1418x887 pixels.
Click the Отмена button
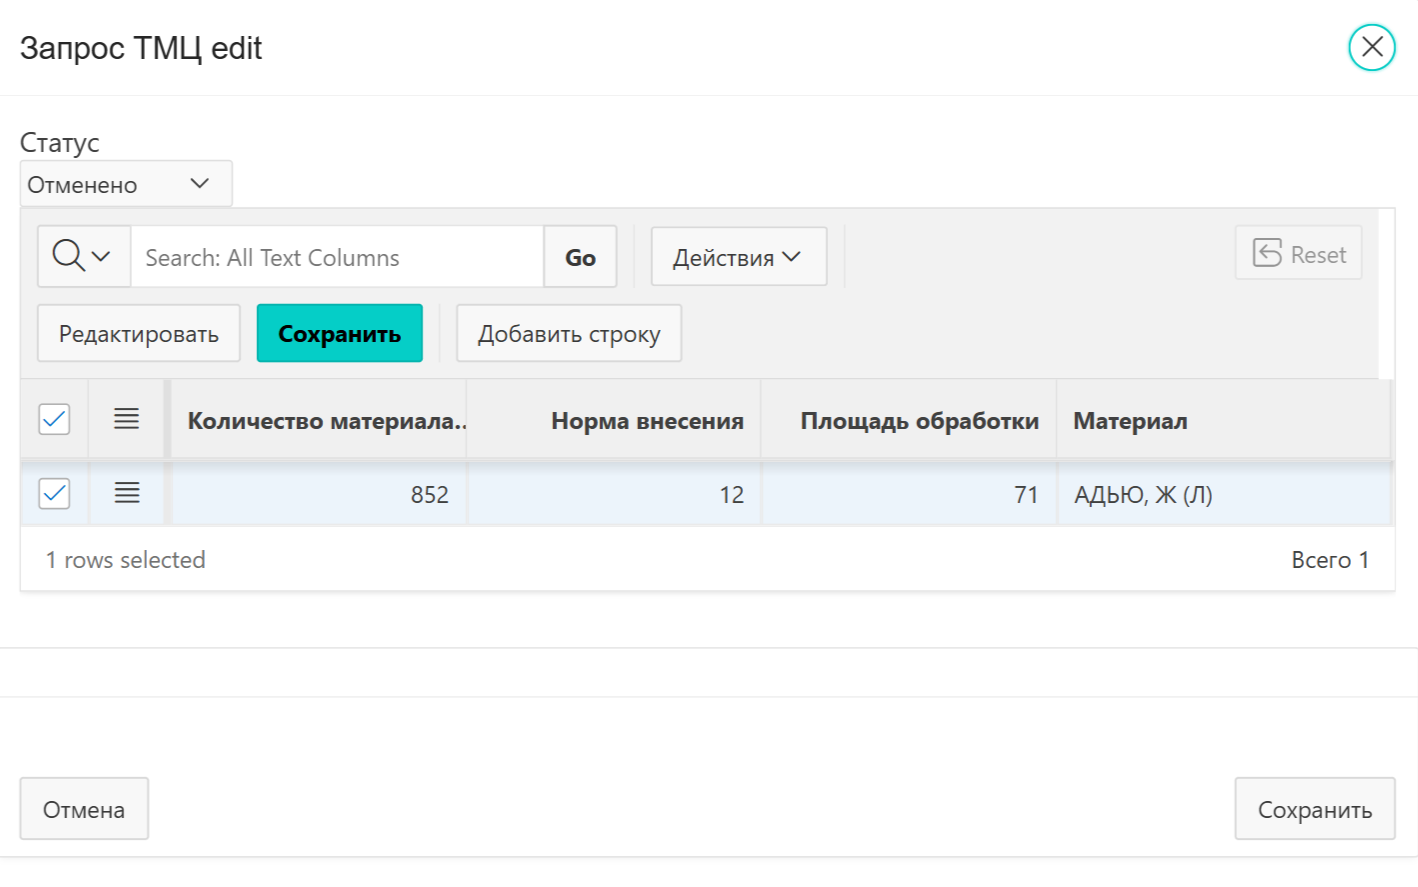(x=84, y=809)
